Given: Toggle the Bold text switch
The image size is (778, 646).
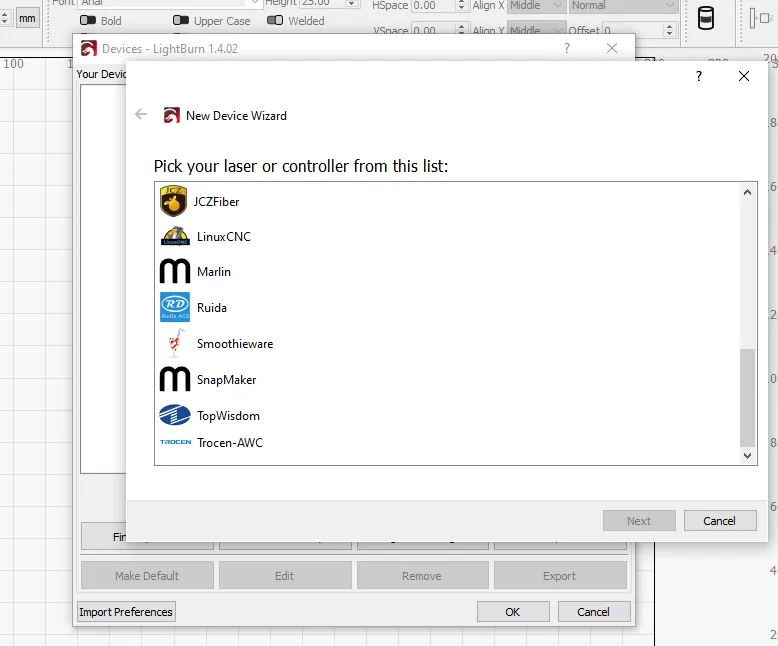Looking at the screenshot, I should pyautogui.click(x=88, y=20).
